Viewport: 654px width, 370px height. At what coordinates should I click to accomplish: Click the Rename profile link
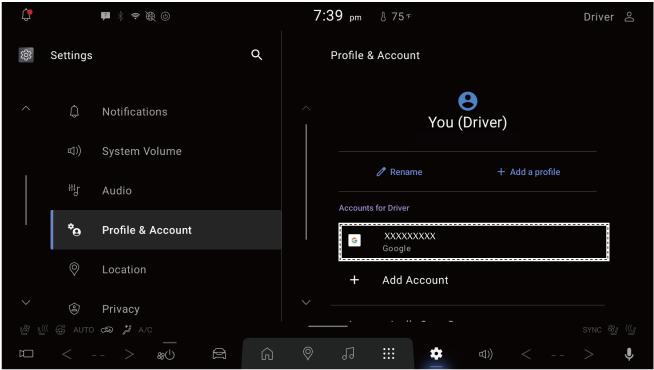(x=399, y=172)
